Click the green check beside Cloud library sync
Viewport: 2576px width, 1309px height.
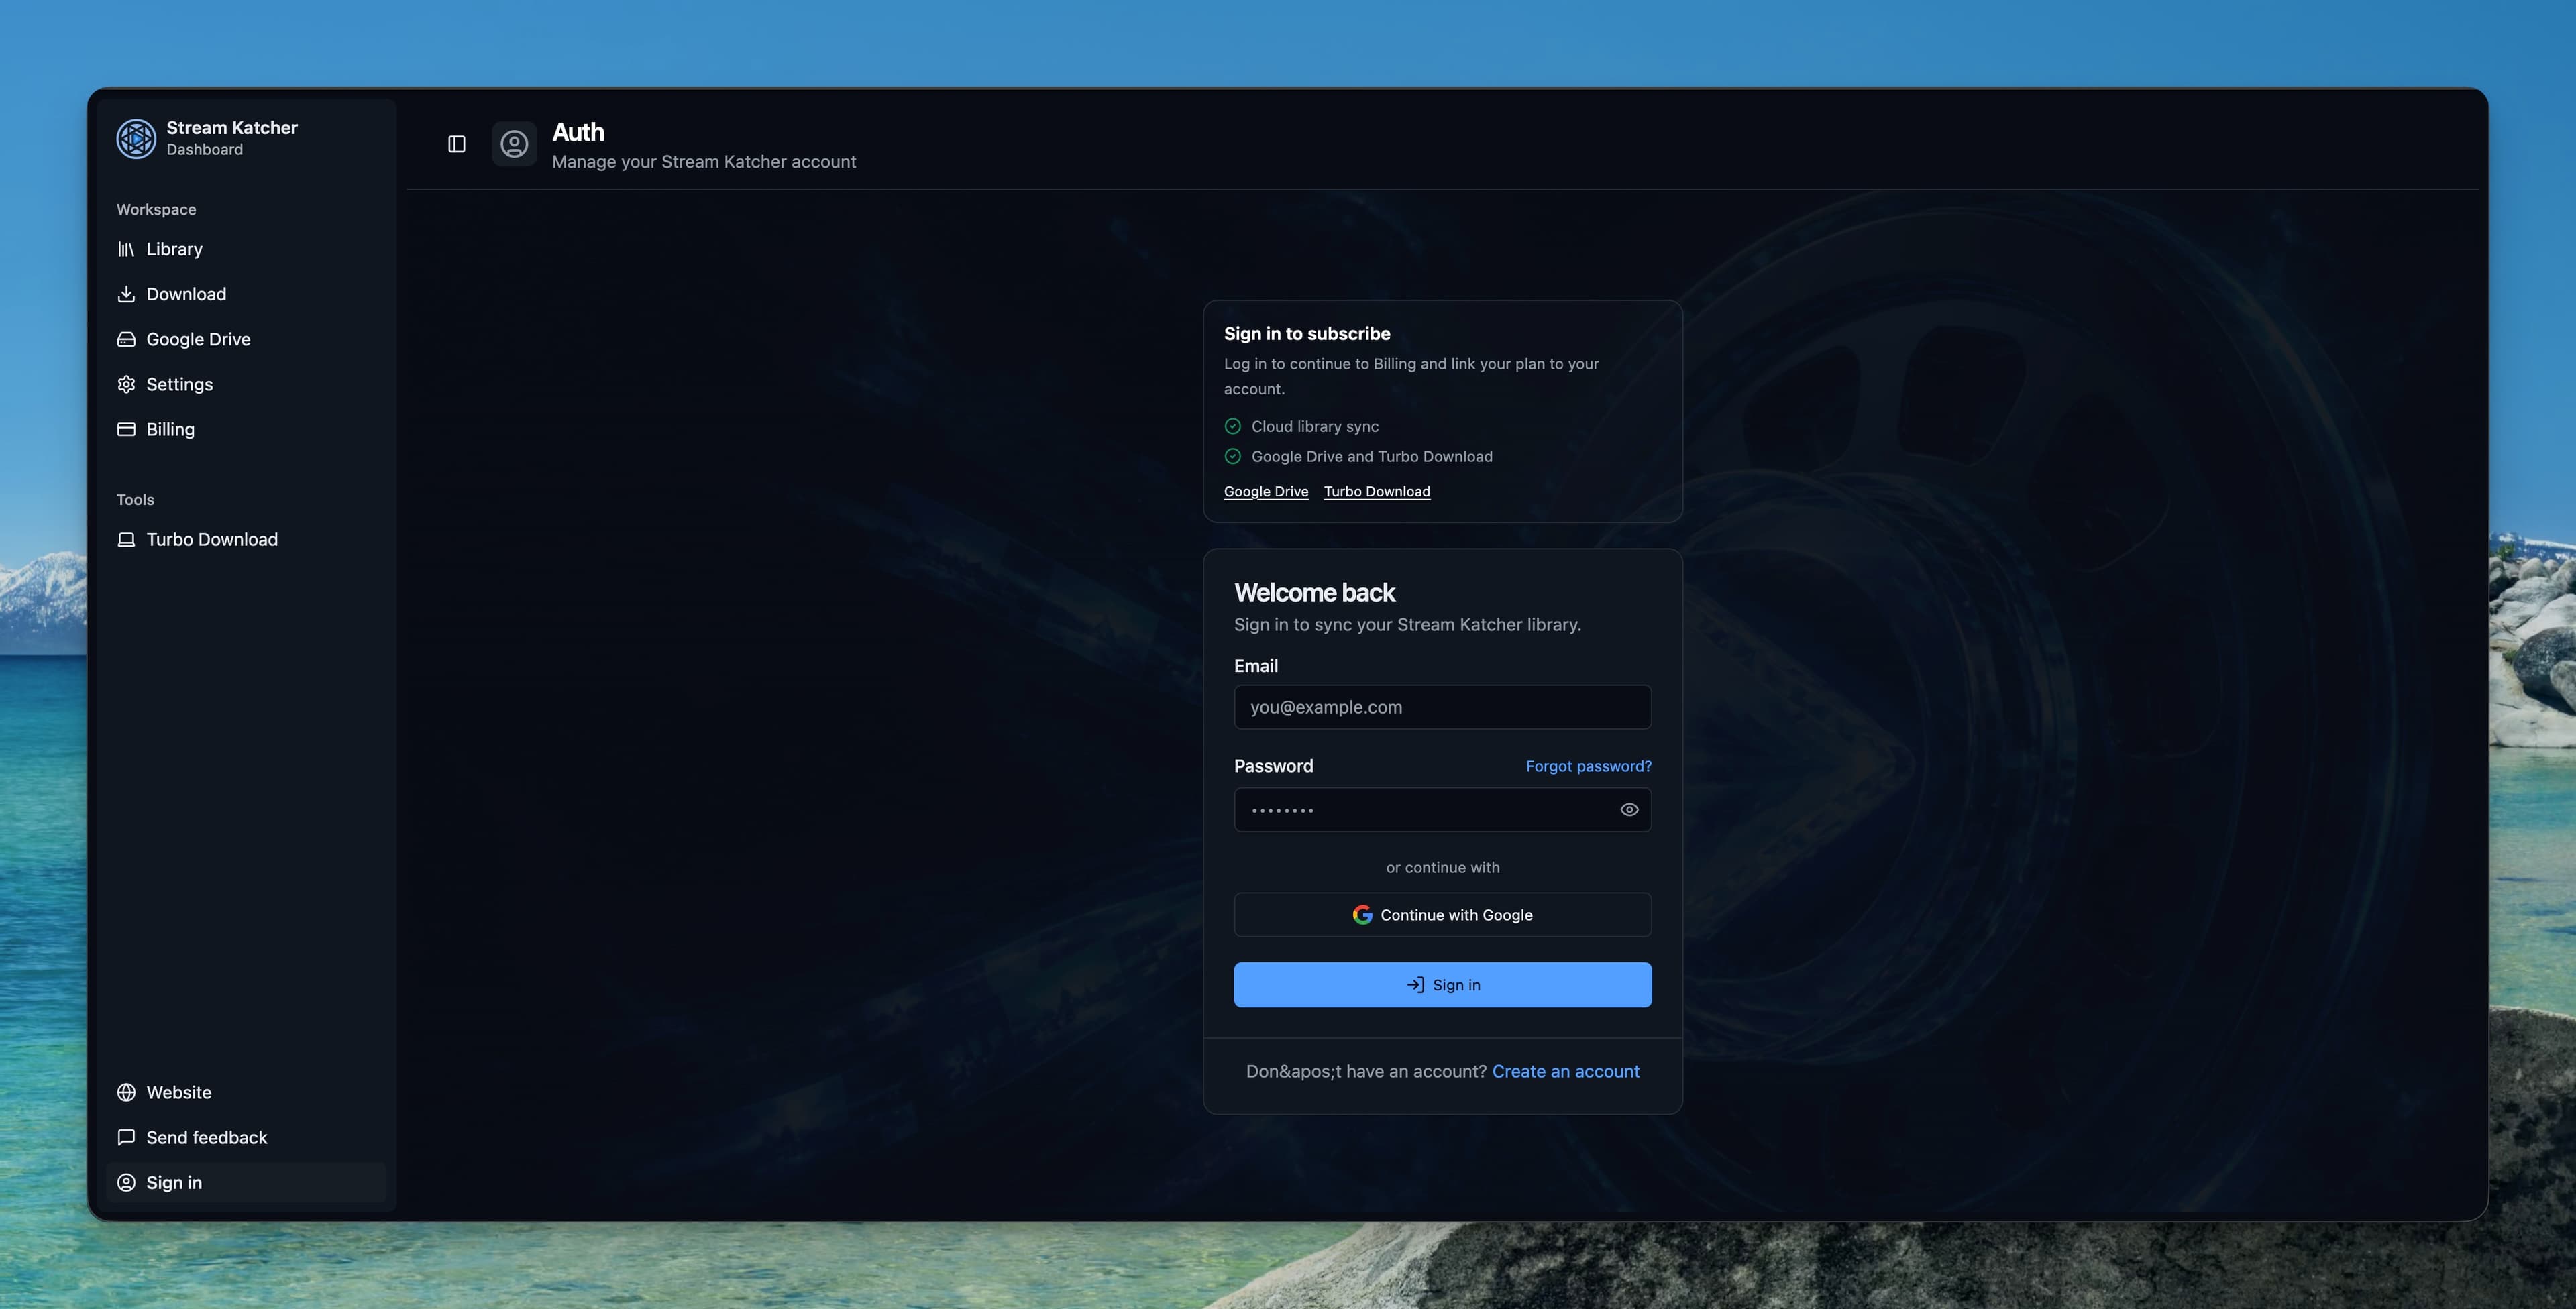(x=1233, y=426)
